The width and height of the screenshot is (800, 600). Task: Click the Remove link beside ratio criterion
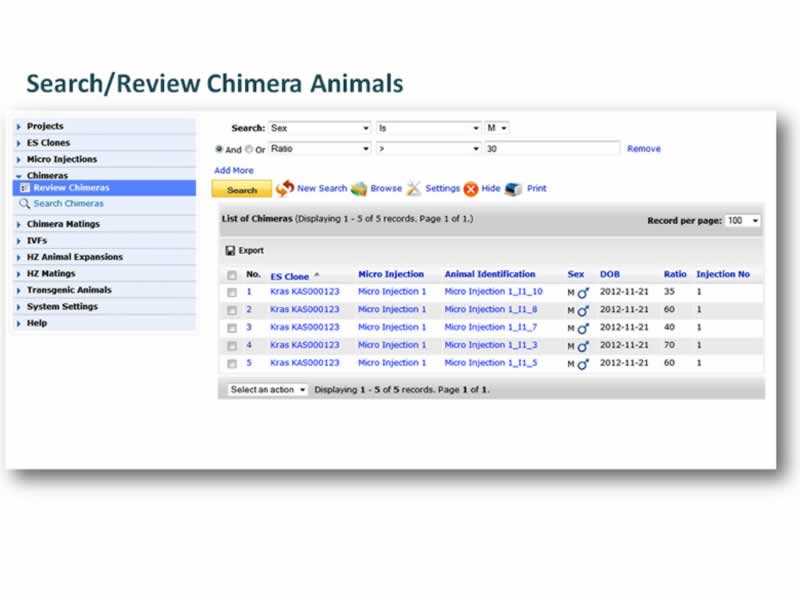tap(643, 149)
